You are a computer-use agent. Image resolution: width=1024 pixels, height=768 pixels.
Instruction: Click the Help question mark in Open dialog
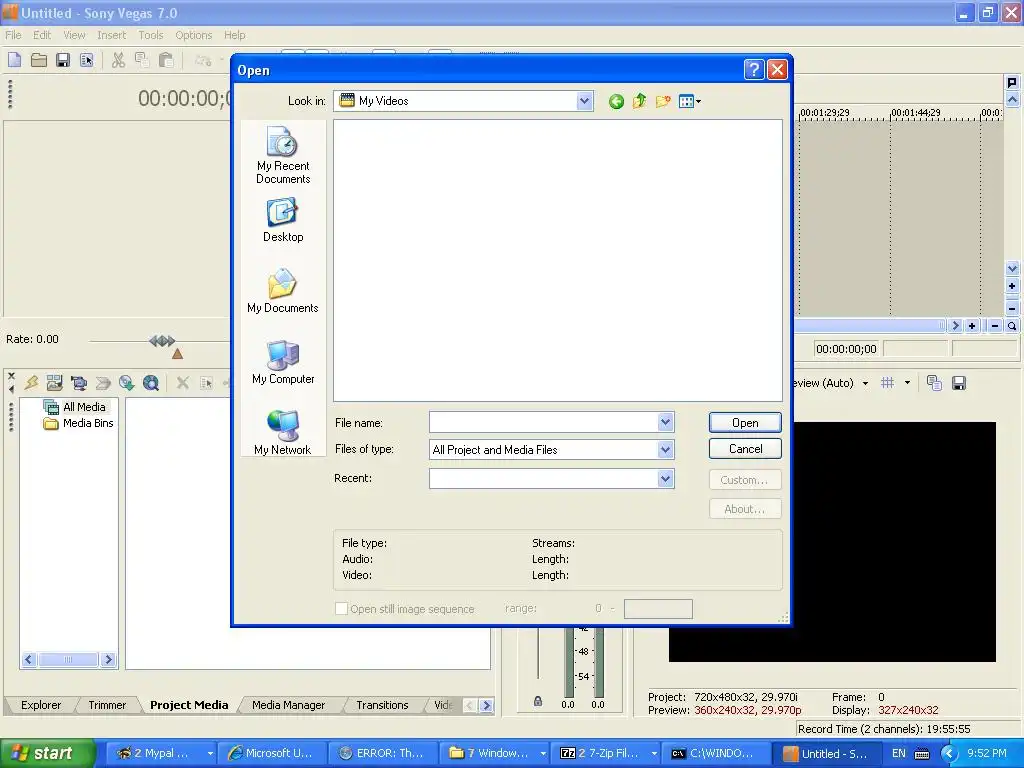pyautogui.click(x=754, y=69)
